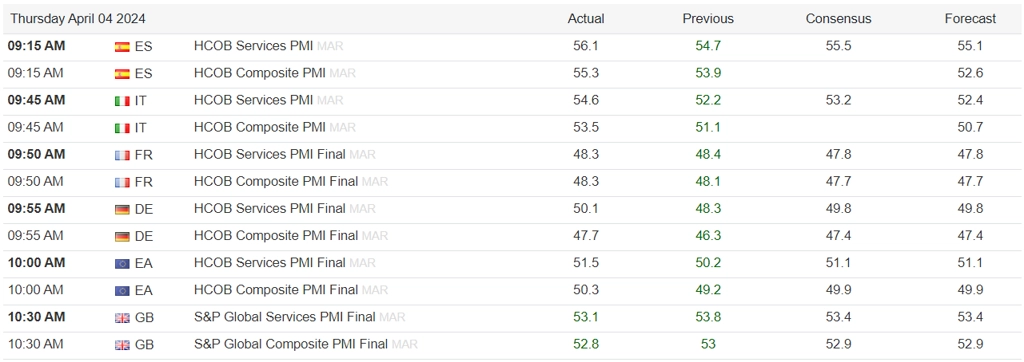This screenshot has height=362, width=1024.
Task: Open Germany HCOB Composite PMI Final event
Action: point(276,236)
